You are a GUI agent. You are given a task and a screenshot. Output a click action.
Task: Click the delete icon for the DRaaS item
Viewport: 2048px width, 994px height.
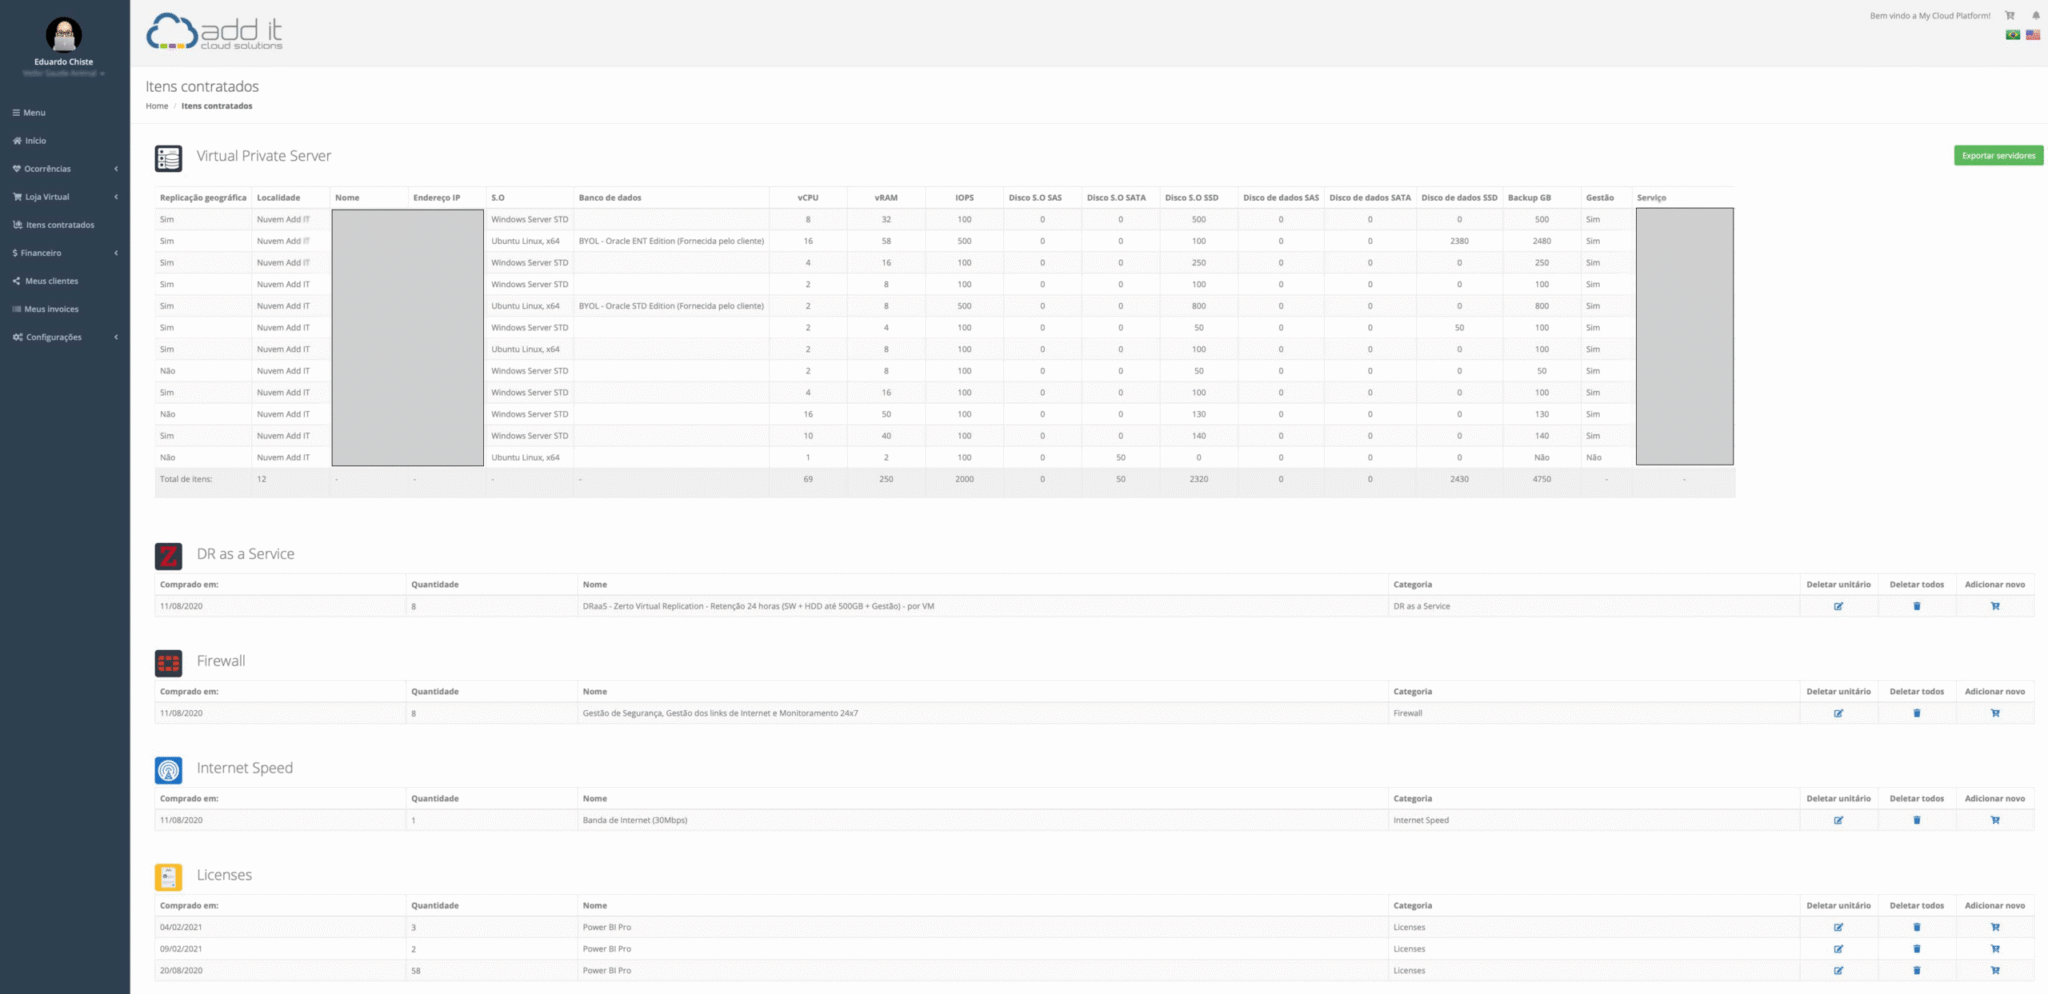coord(1917,606)
